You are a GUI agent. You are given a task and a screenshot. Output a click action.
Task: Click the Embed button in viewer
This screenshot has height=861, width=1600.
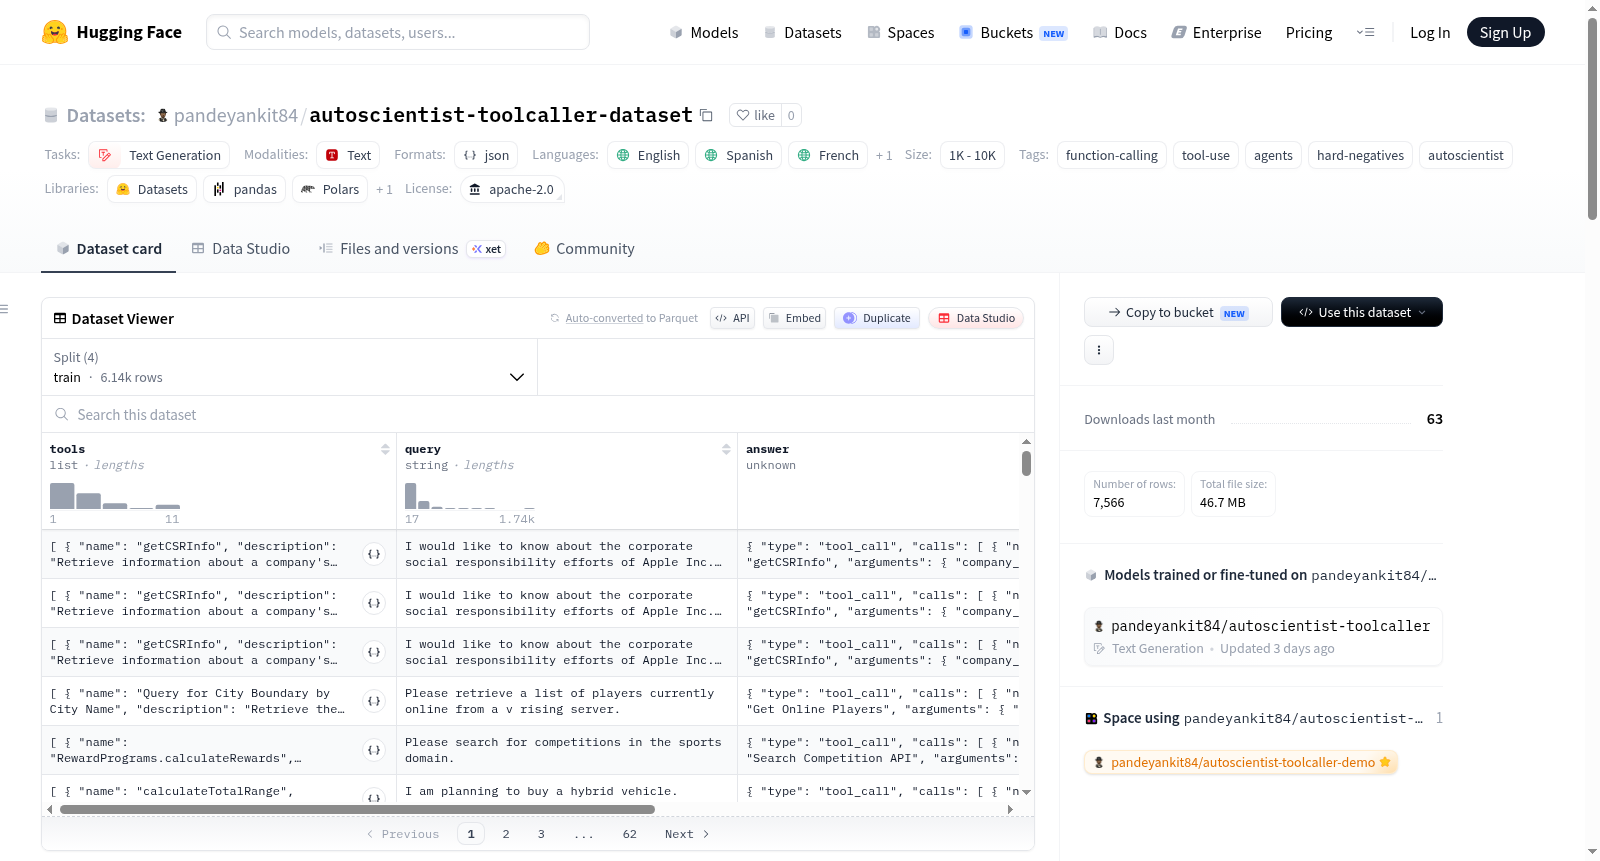tap(794, 318)
